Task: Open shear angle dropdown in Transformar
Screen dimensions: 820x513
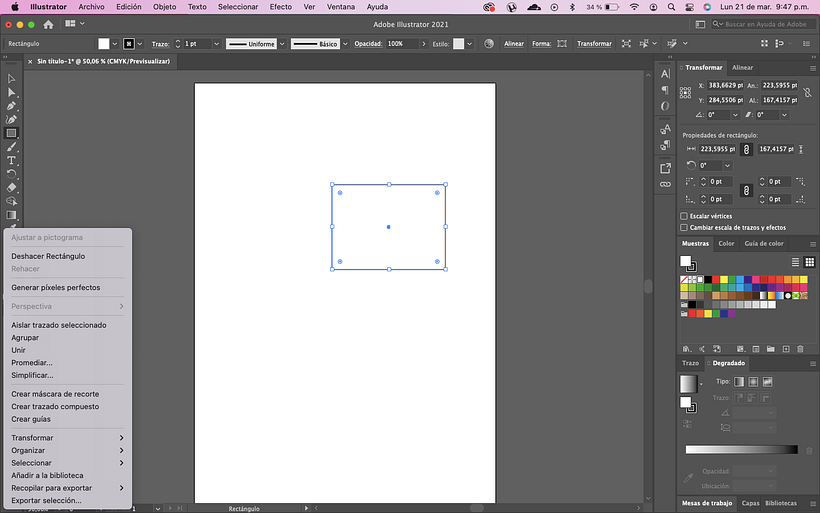Action: 784,115
